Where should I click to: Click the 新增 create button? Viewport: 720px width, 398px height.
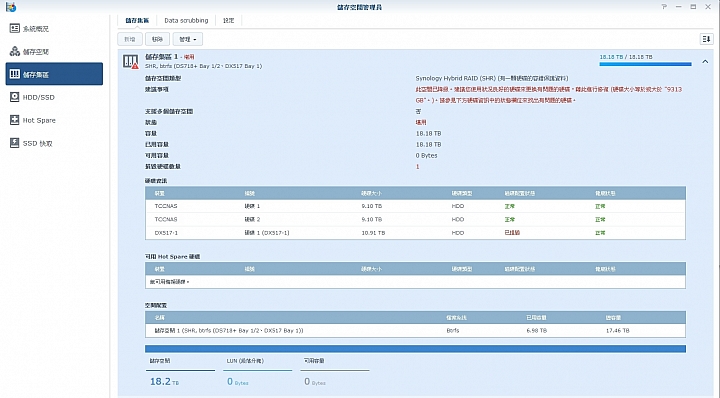click(x=130, y=39)
